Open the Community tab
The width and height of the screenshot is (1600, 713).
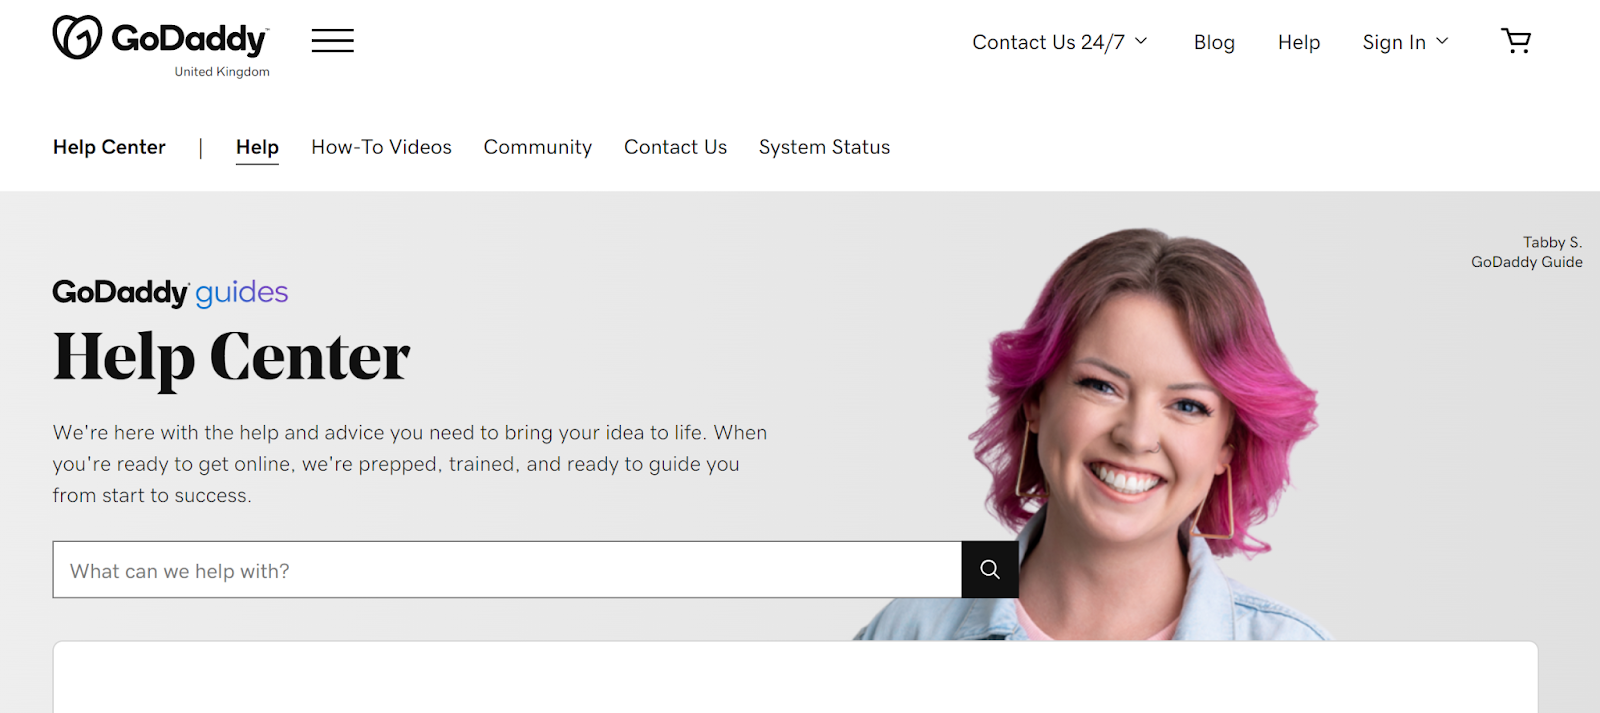click(537, 147)
